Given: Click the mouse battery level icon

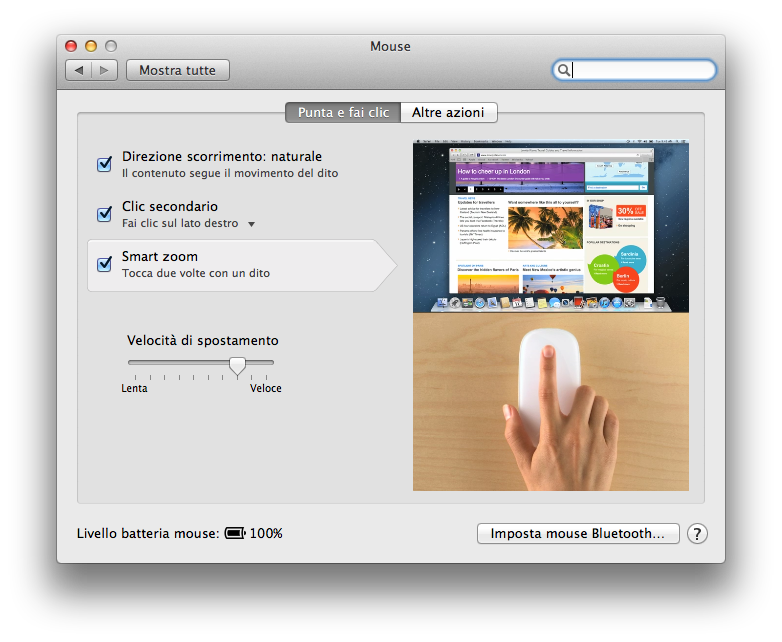Looking at the screenshot, I should (235, 533).
